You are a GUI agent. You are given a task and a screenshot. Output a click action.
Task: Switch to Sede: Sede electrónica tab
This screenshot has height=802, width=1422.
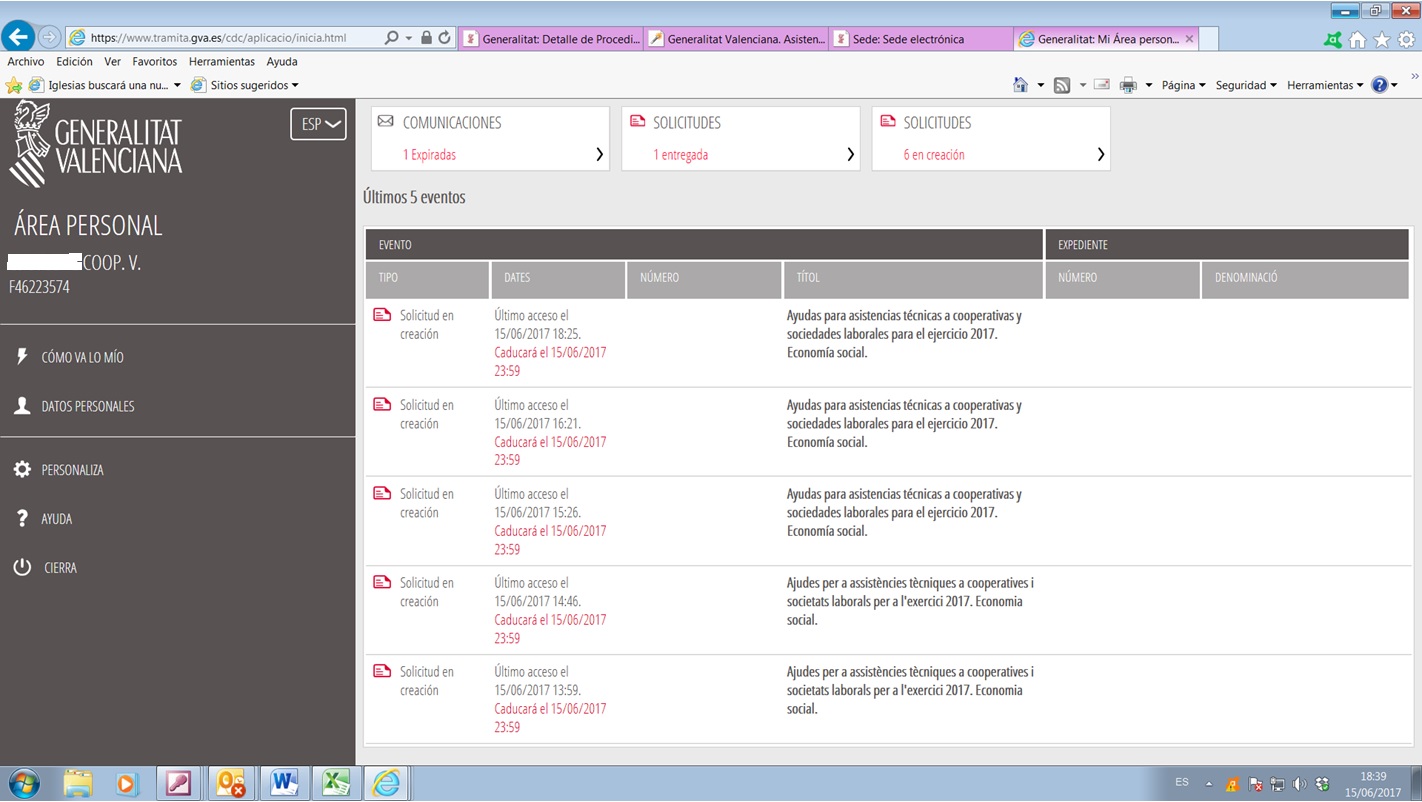click(921, 39)
